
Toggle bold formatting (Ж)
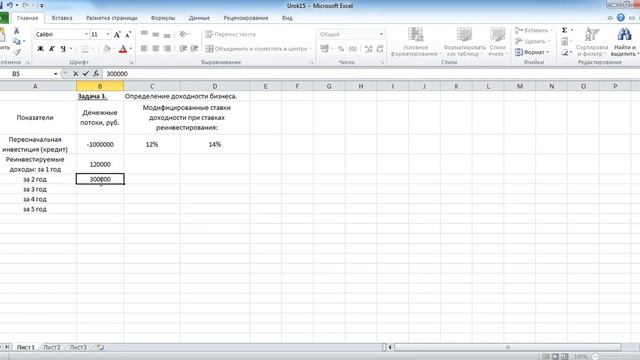click(40, 49)
